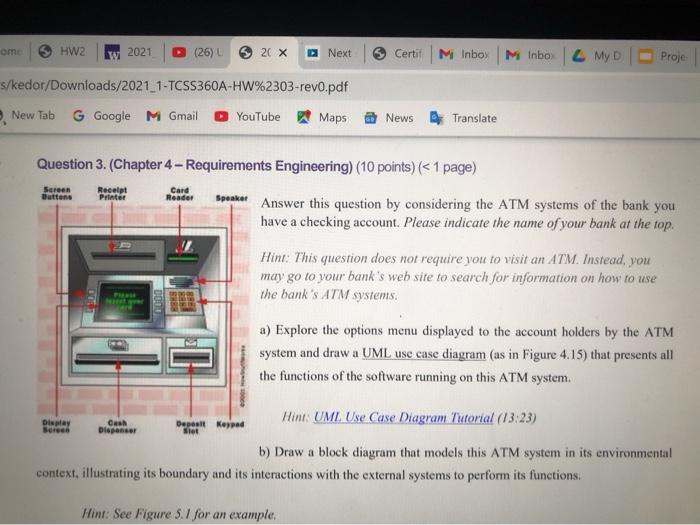Click the Translate bookmark icon

[436, 118]
